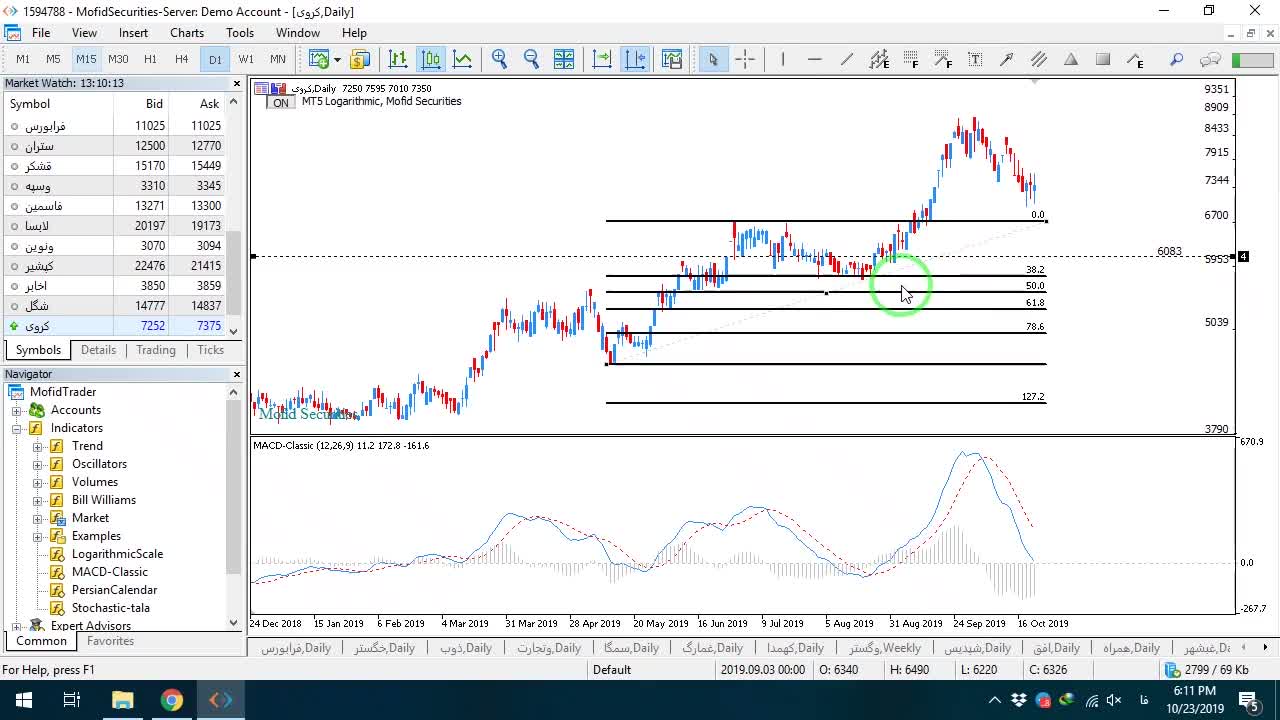Select the LogarithmicScale indicator
The height and width of the screenshot is (720, 1280).
point(117,554)
